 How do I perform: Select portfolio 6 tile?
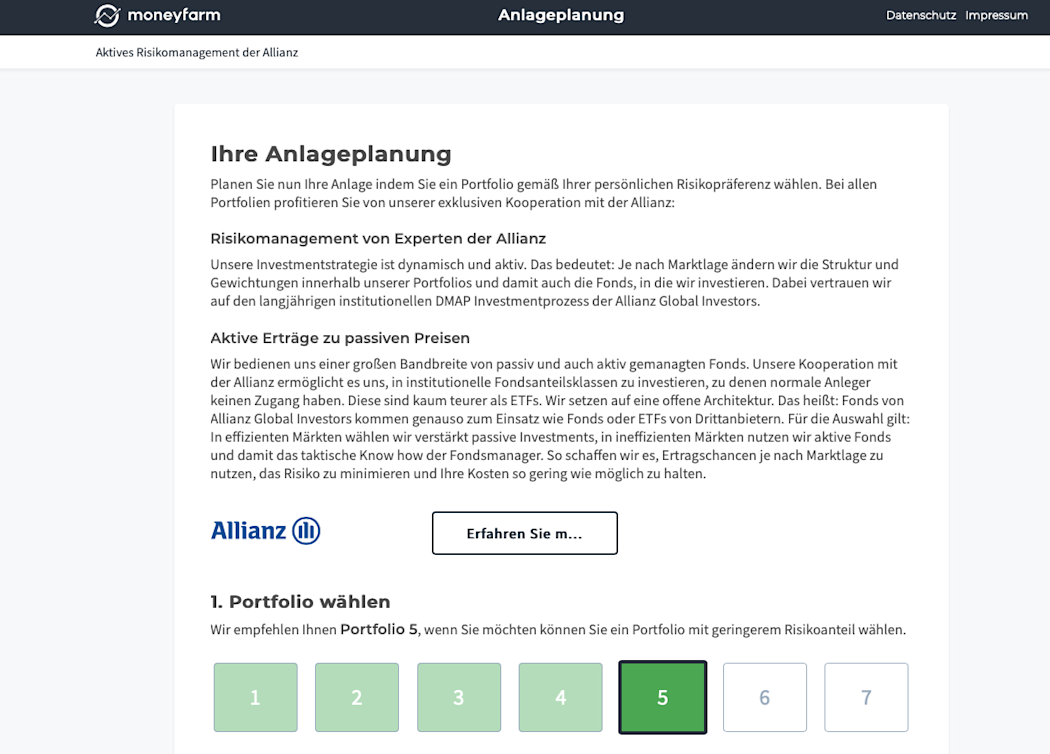click(x=765, y=697)
